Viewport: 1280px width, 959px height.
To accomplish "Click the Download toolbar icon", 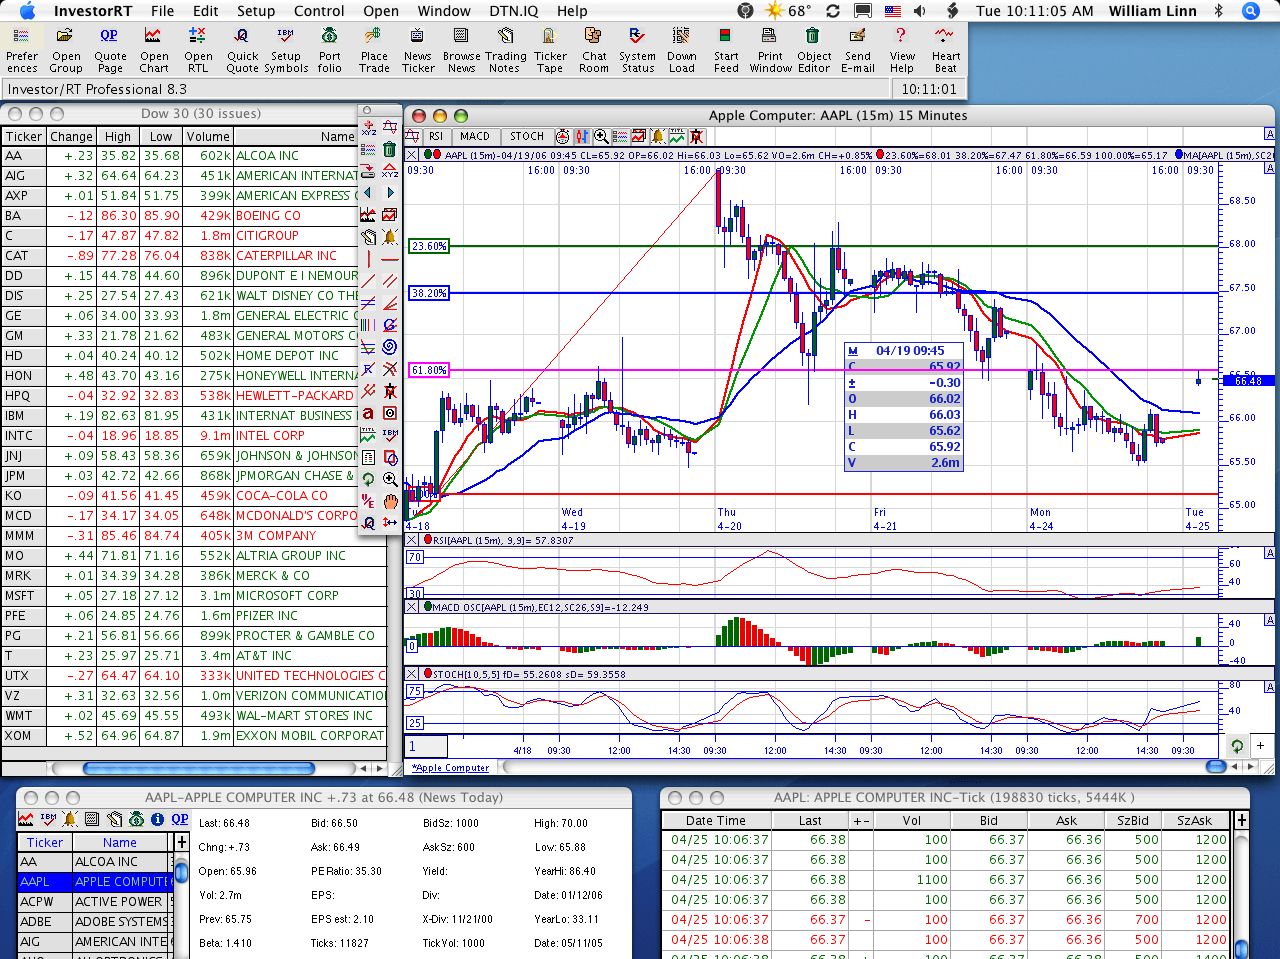I will coord(682,49).
